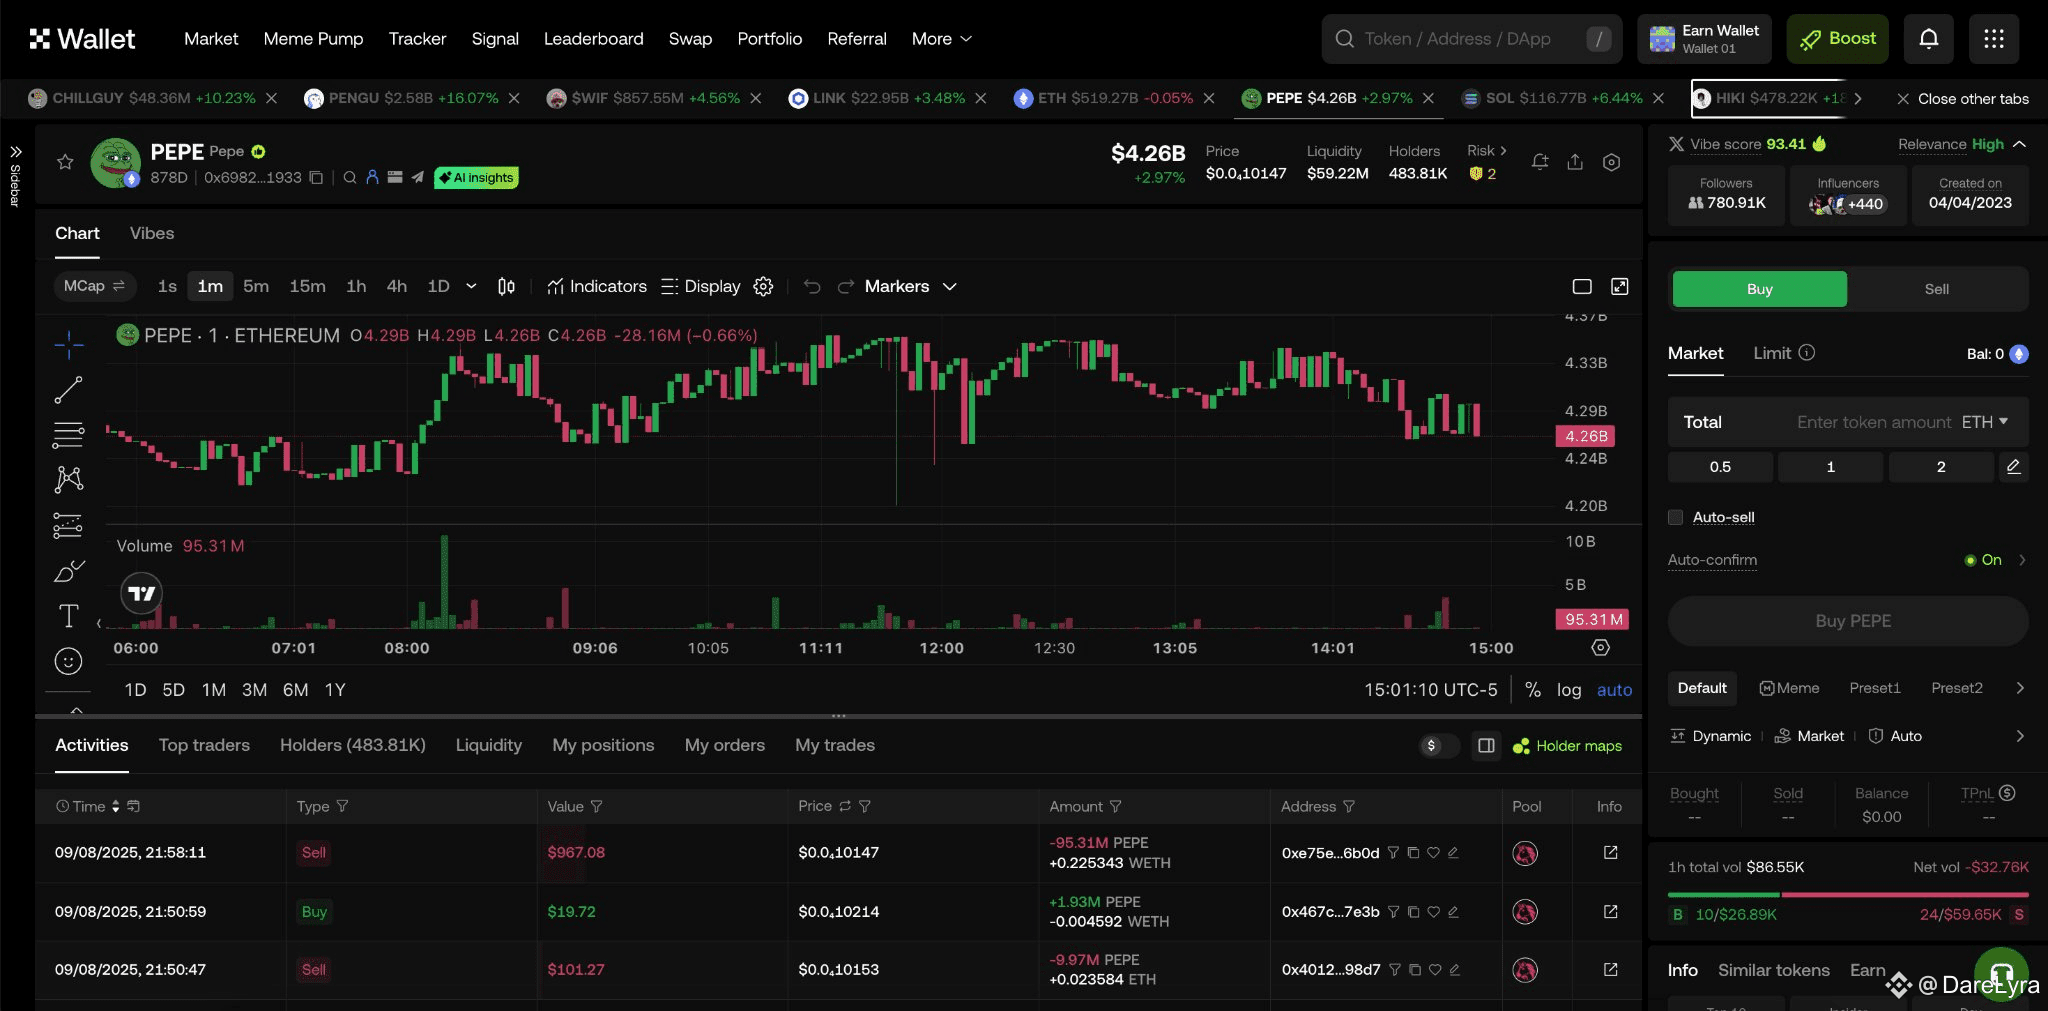Toggle log scale on chart
Screen dimensions: 2048x1011
pyautogui.click(x=1569, y=690)
